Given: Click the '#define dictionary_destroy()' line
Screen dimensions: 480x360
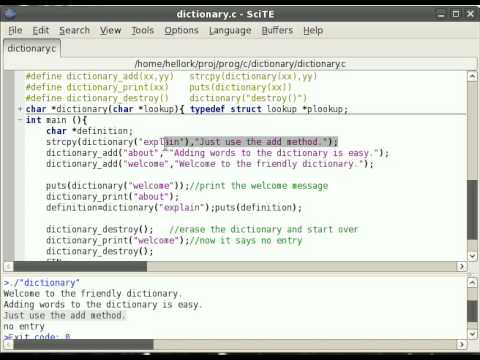Looking at the screenshot, I should (x=166, y=98).
